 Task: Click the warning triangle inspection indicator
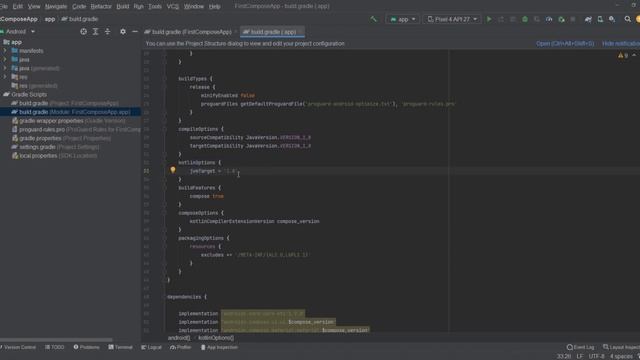click(x=621, y=55)
